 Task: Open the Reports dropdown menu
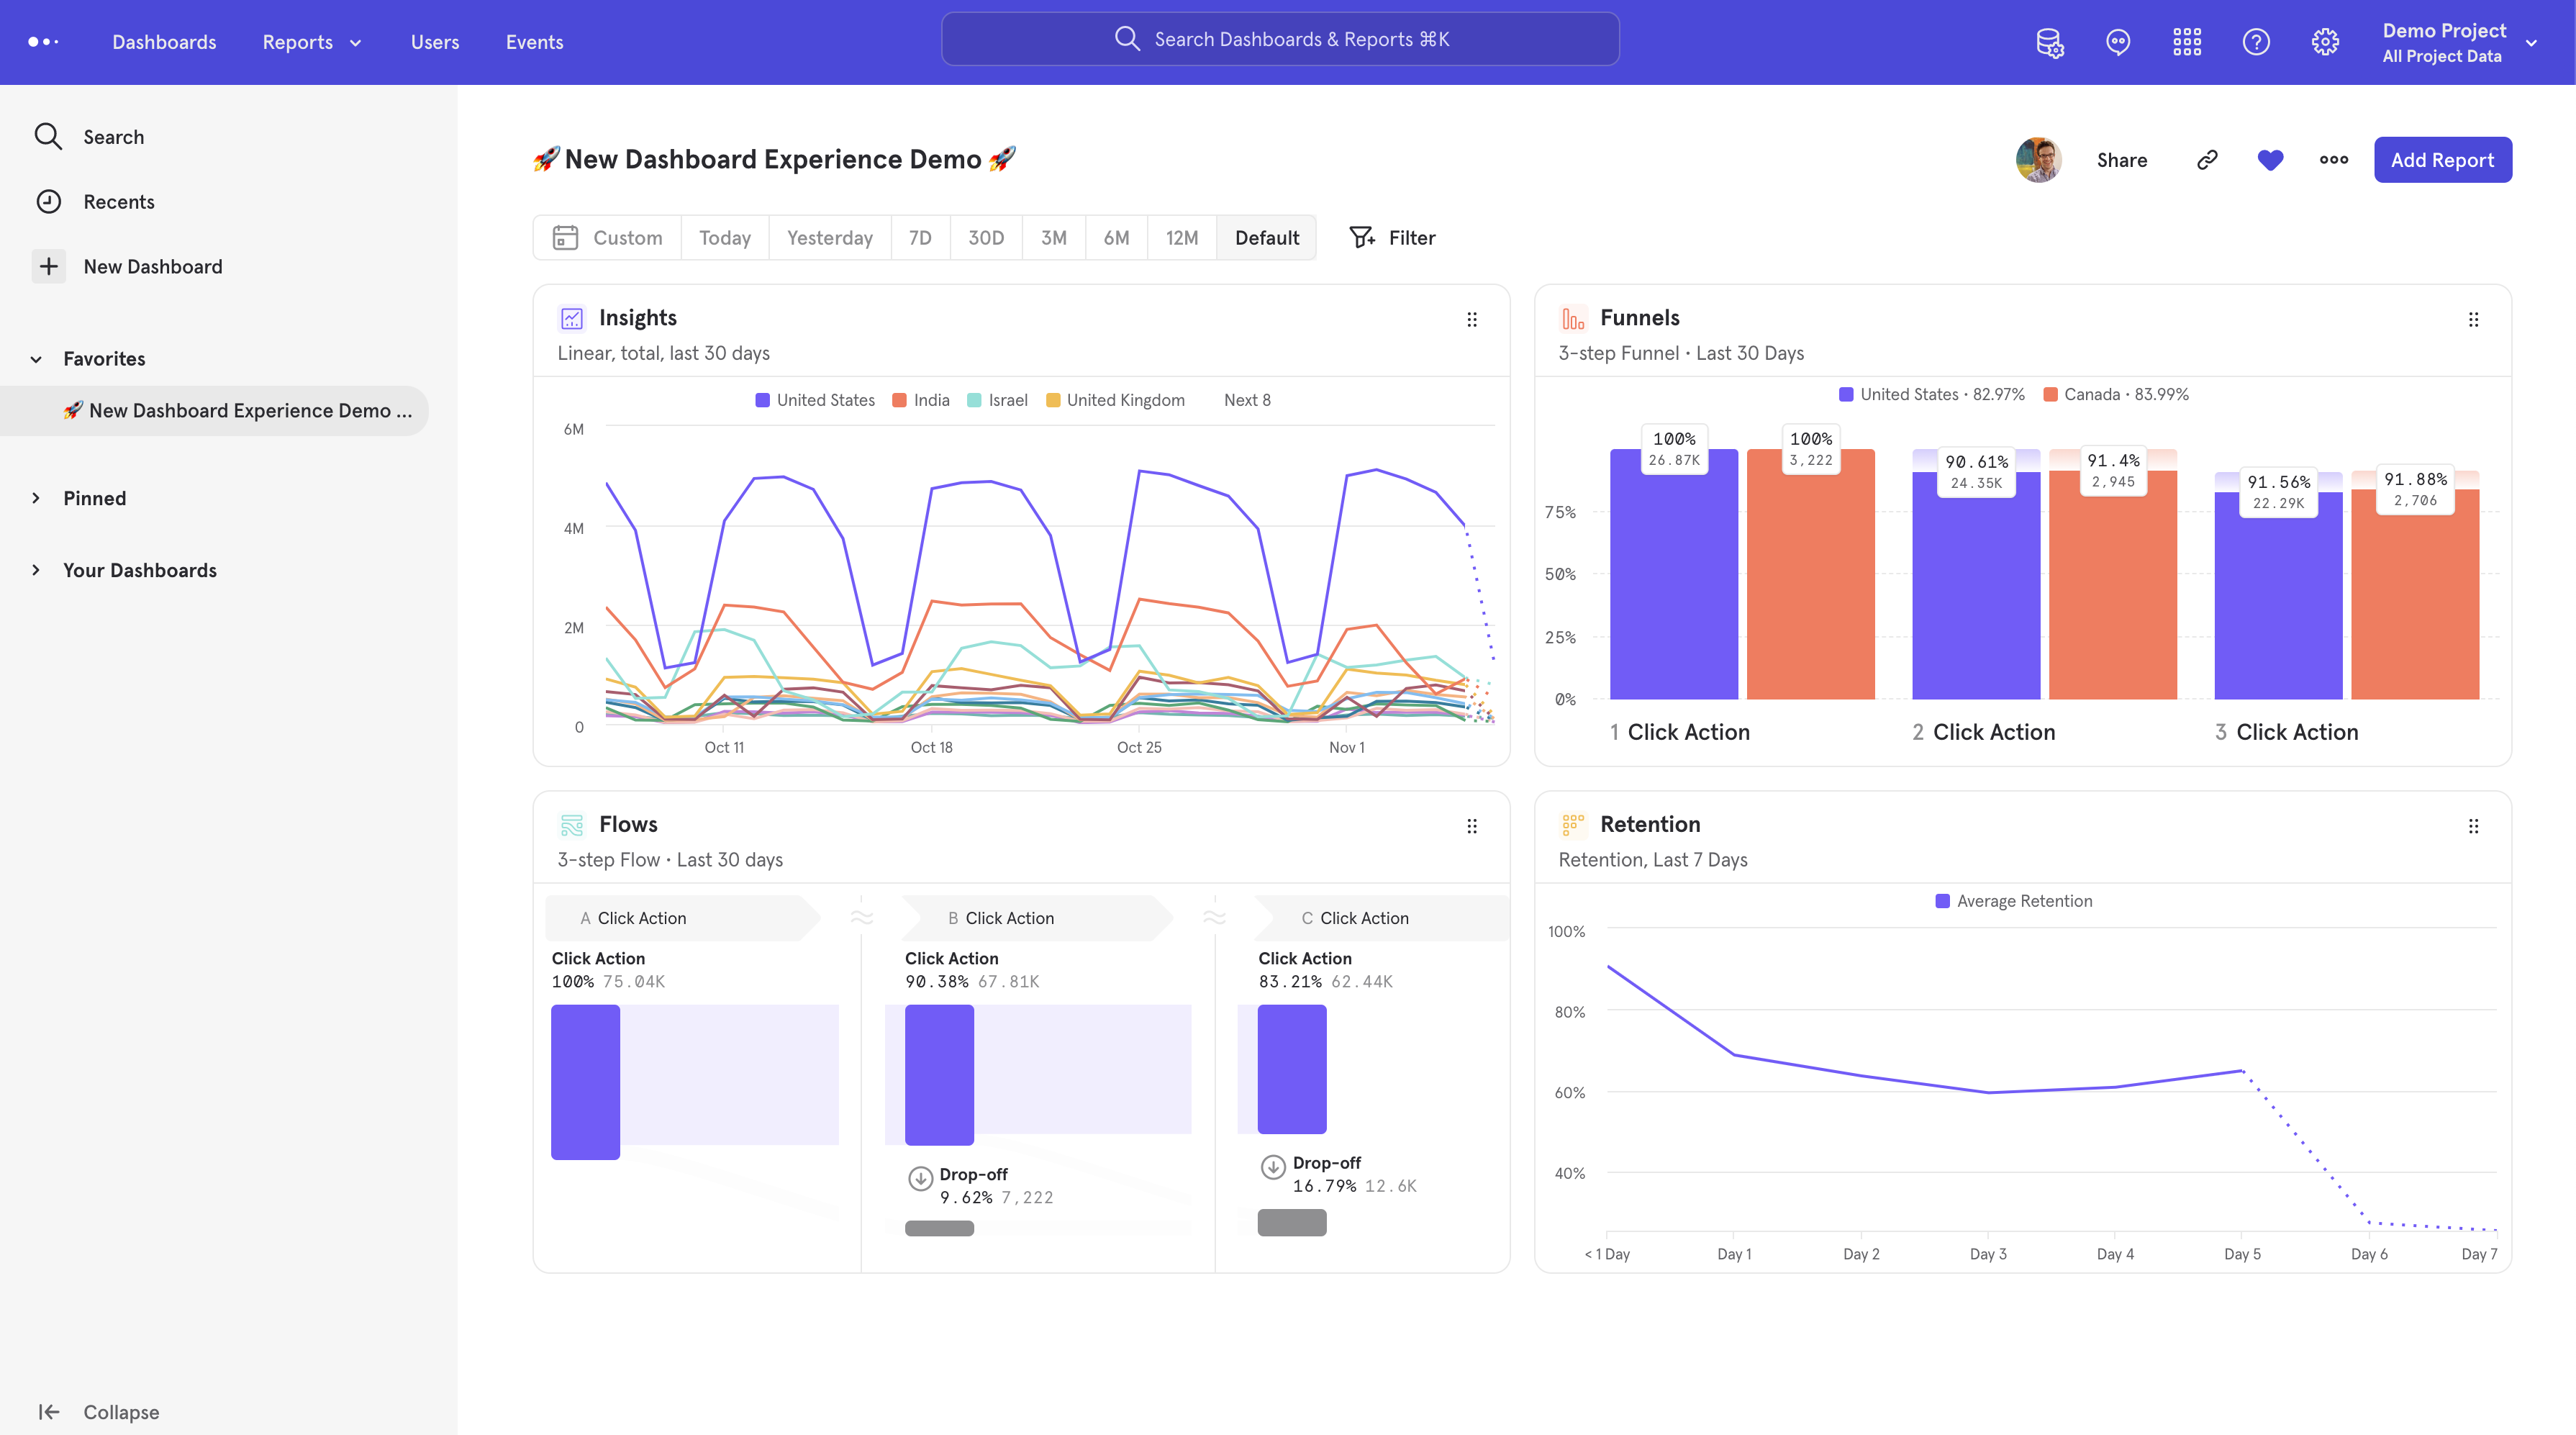point(311,42)
